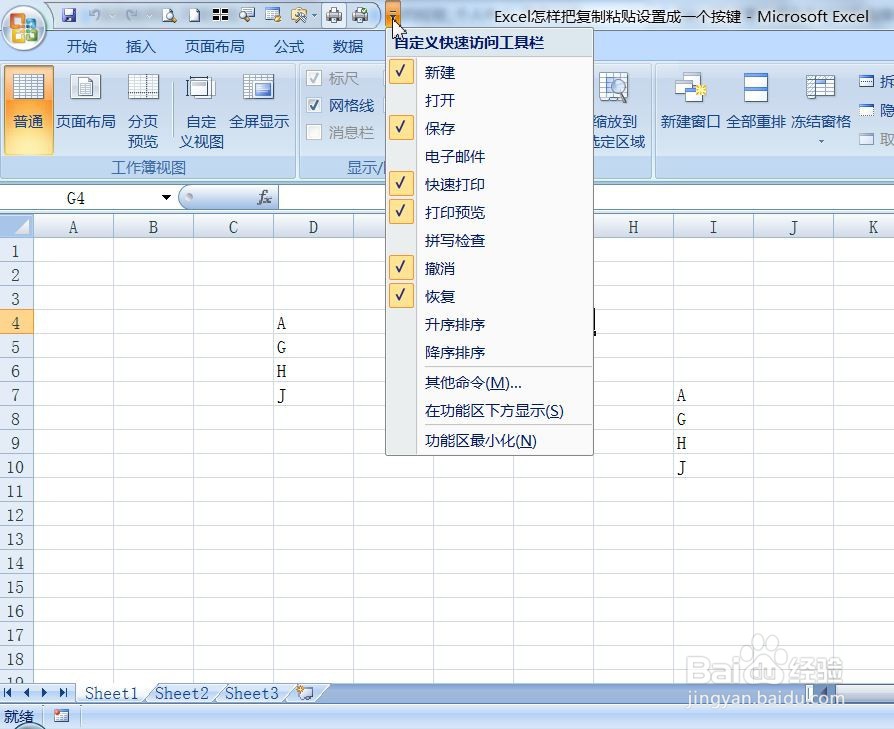Open Page Break Preview (分页预览)
This screenshot has height=729, width=894.
point(143,109)
